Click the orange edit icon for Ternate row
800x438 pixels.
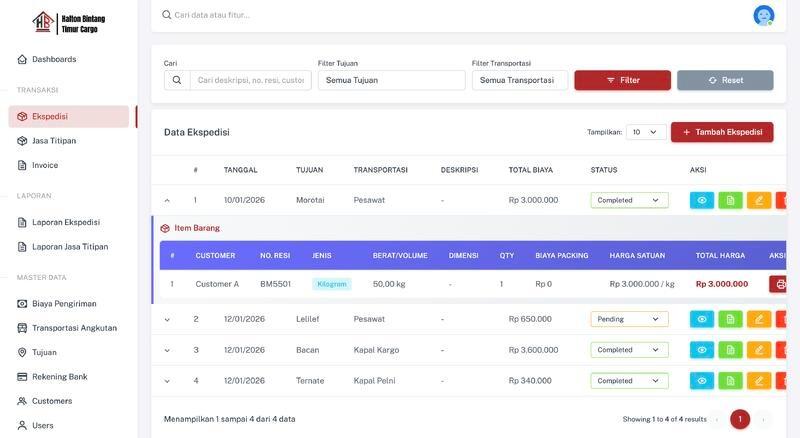click(759, 381)
